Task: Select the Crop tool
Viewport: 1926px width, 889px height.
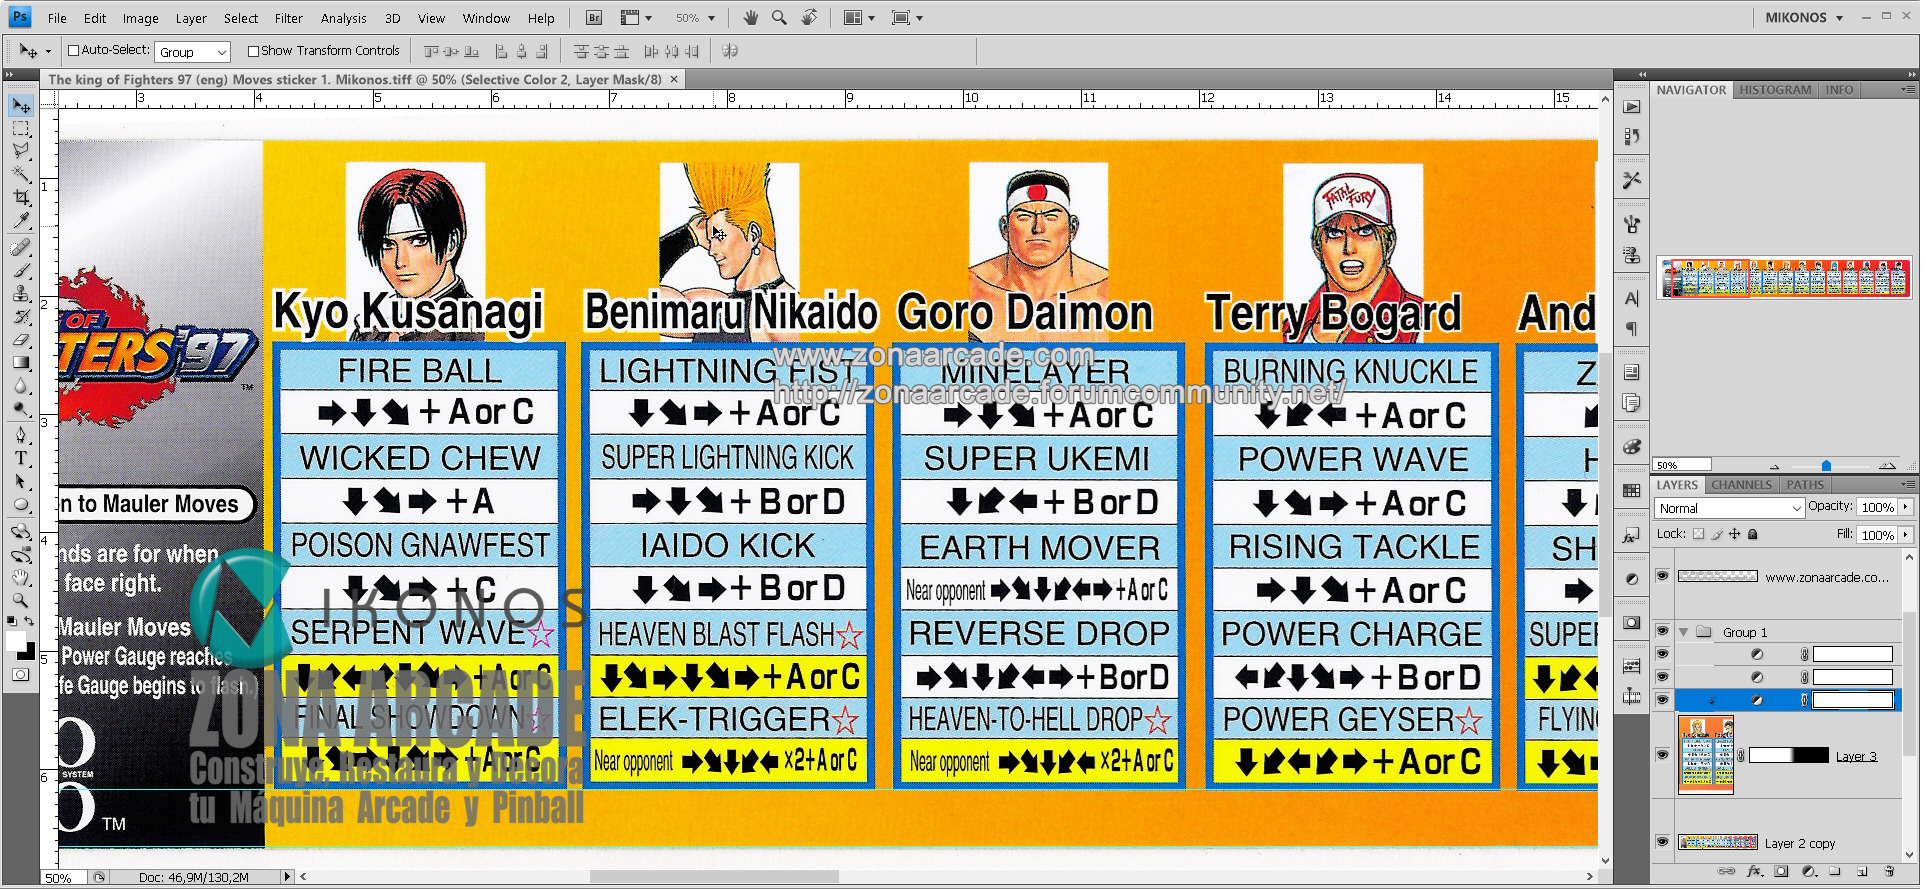Action: [x=21, y=197]
